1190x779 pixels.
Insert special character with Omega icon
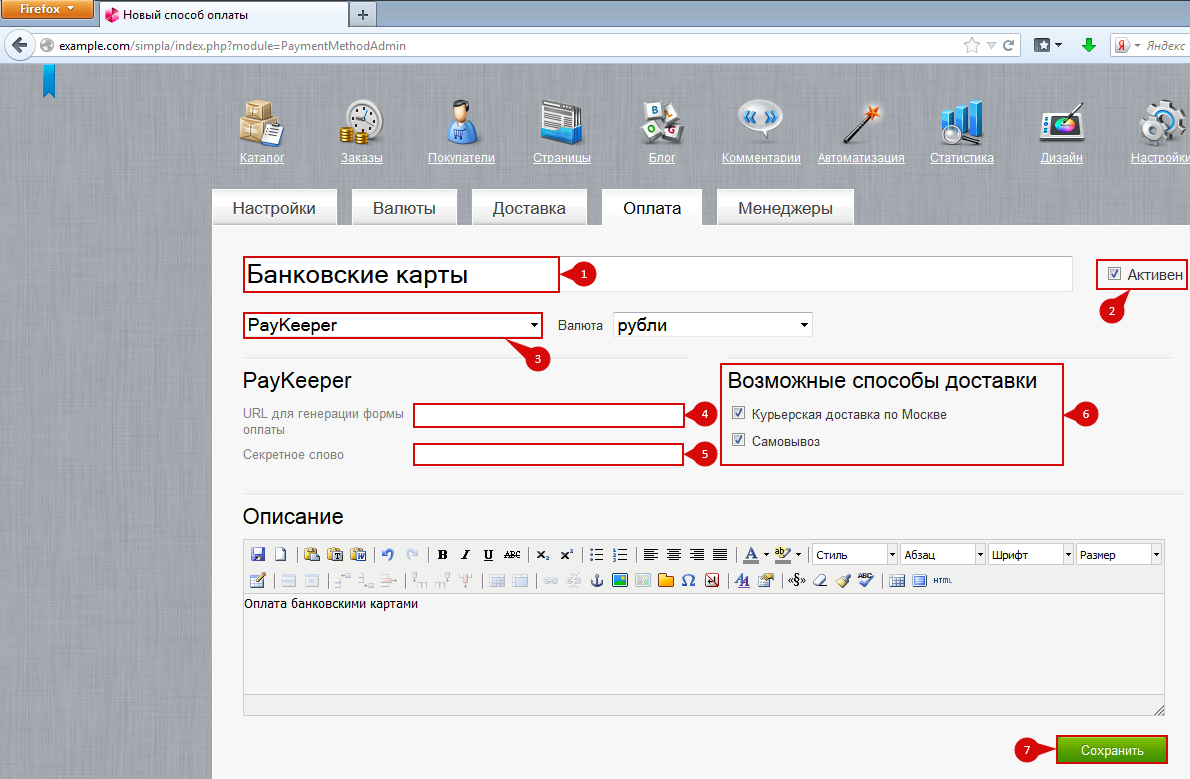688,581
